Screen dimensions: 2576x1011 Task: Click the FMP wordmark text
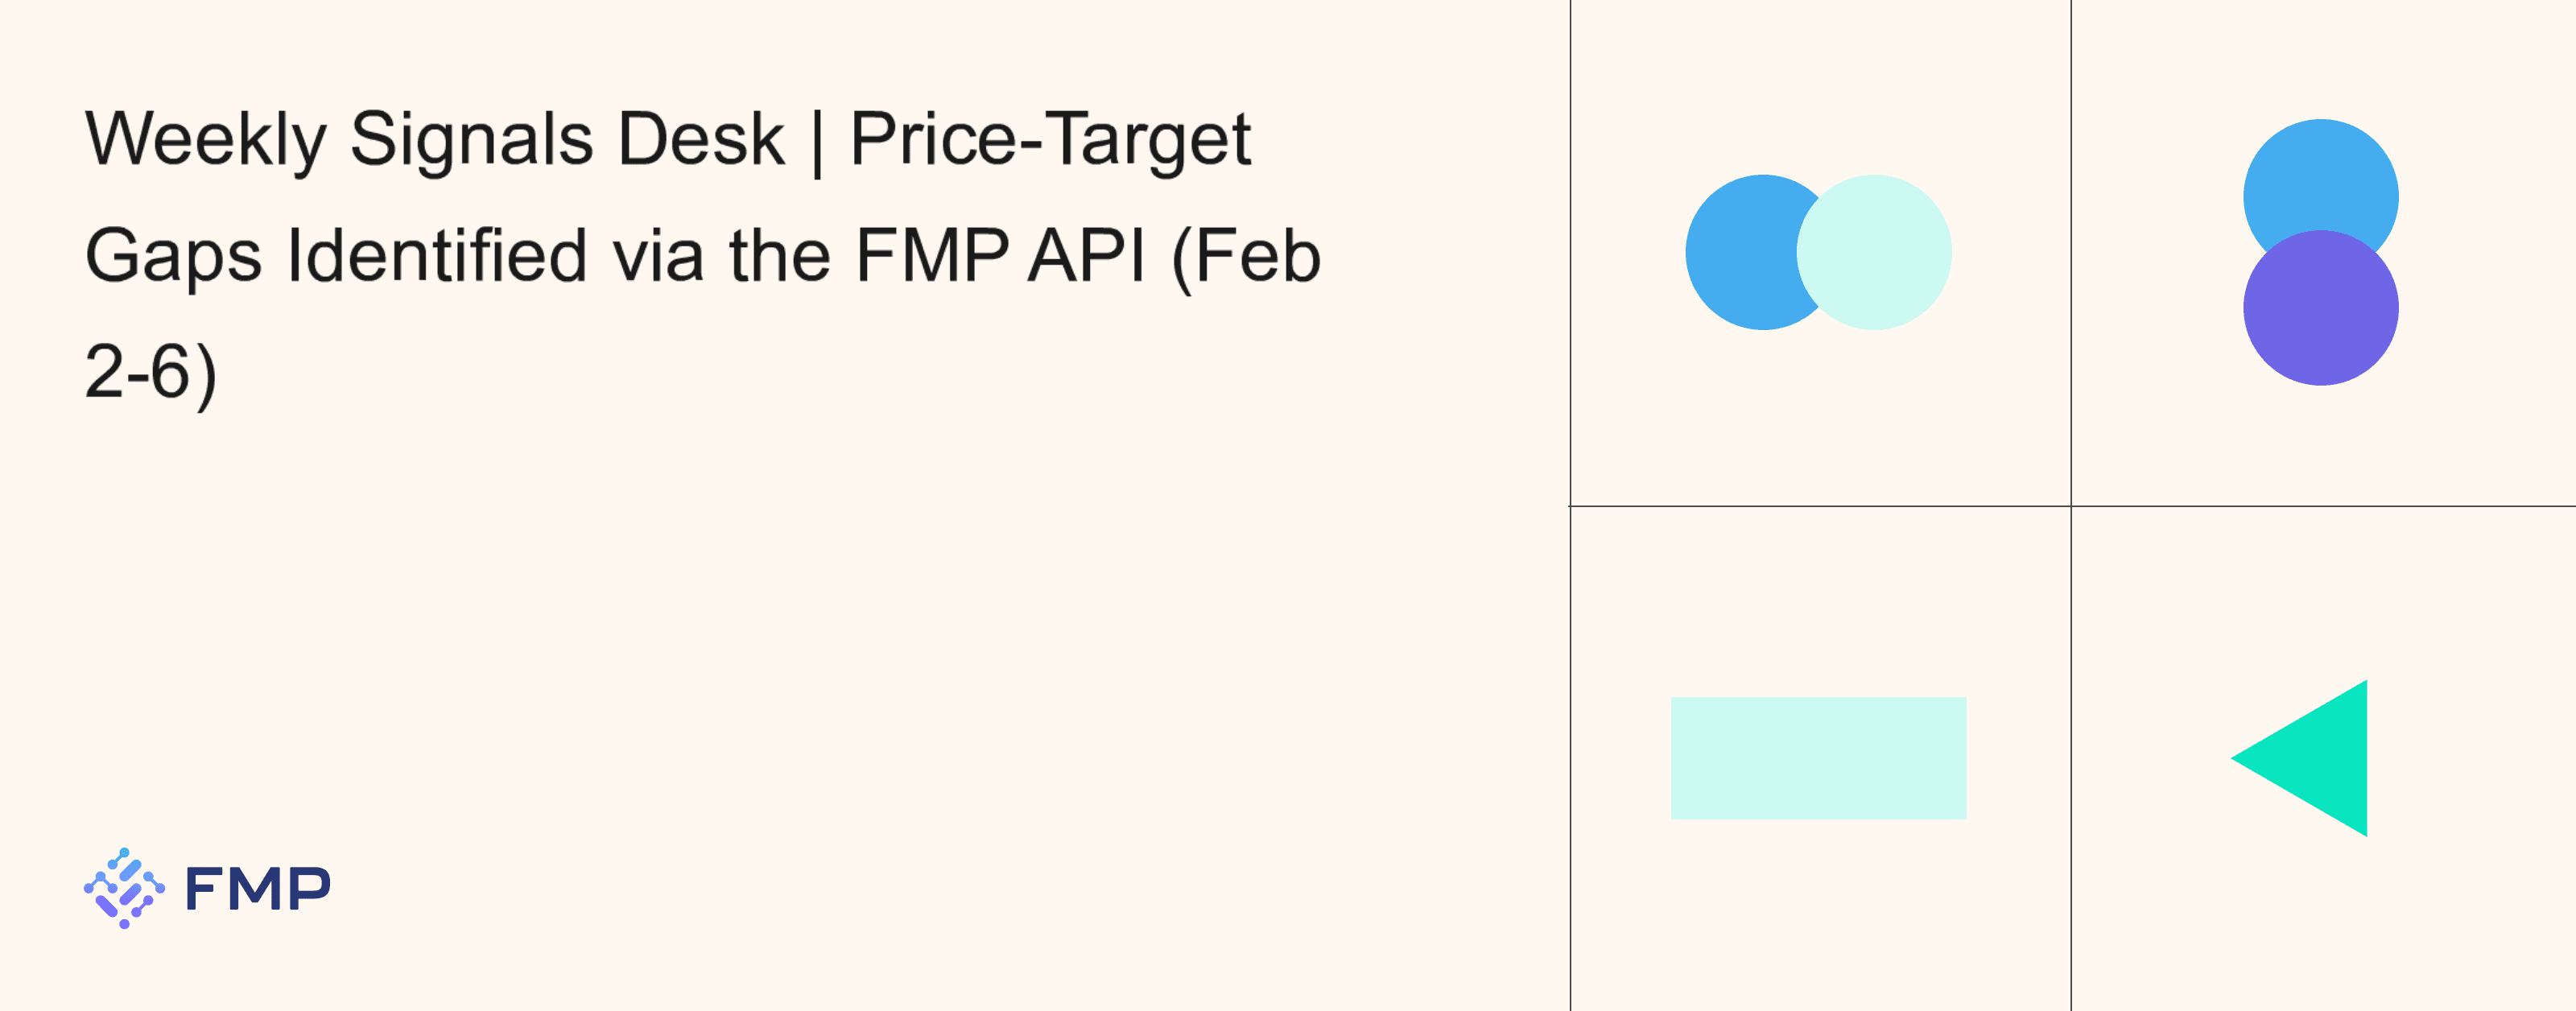[257, 889]
